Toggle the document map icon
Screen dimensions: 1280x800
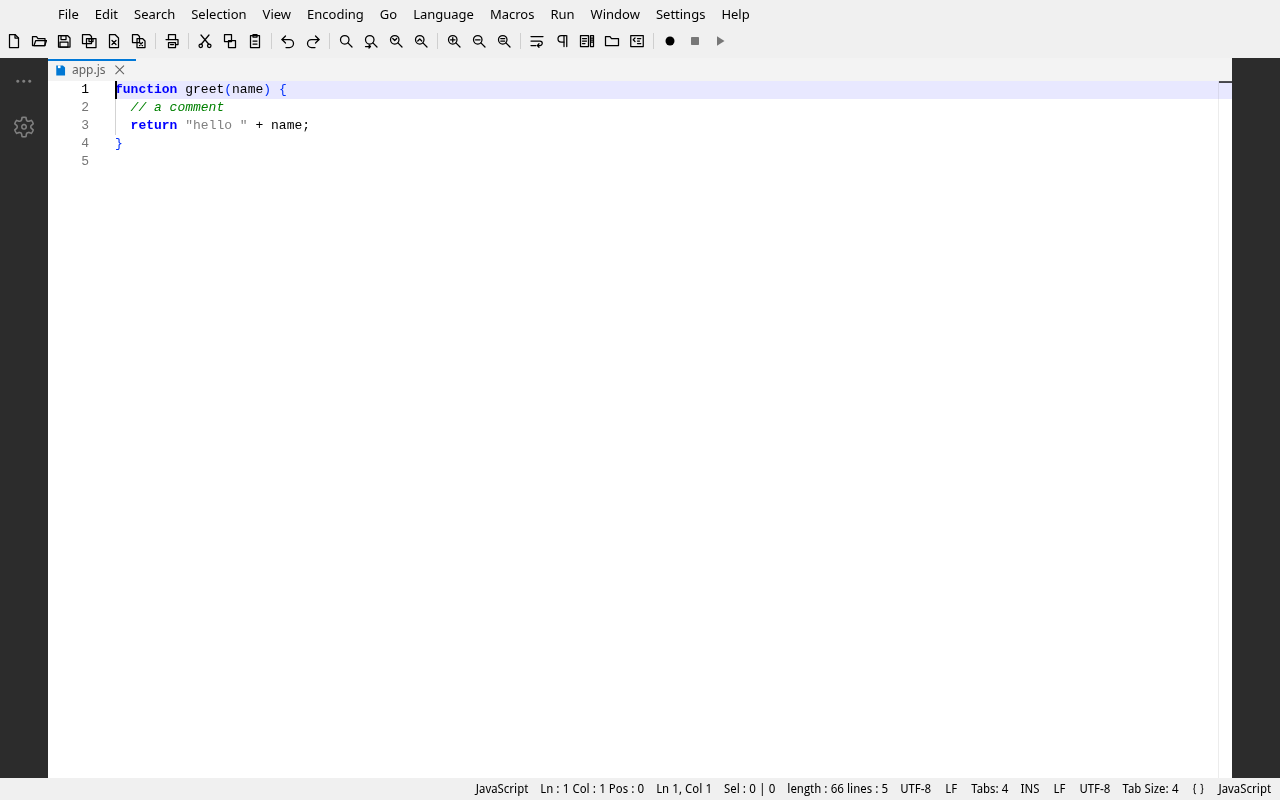click(587, 41)
